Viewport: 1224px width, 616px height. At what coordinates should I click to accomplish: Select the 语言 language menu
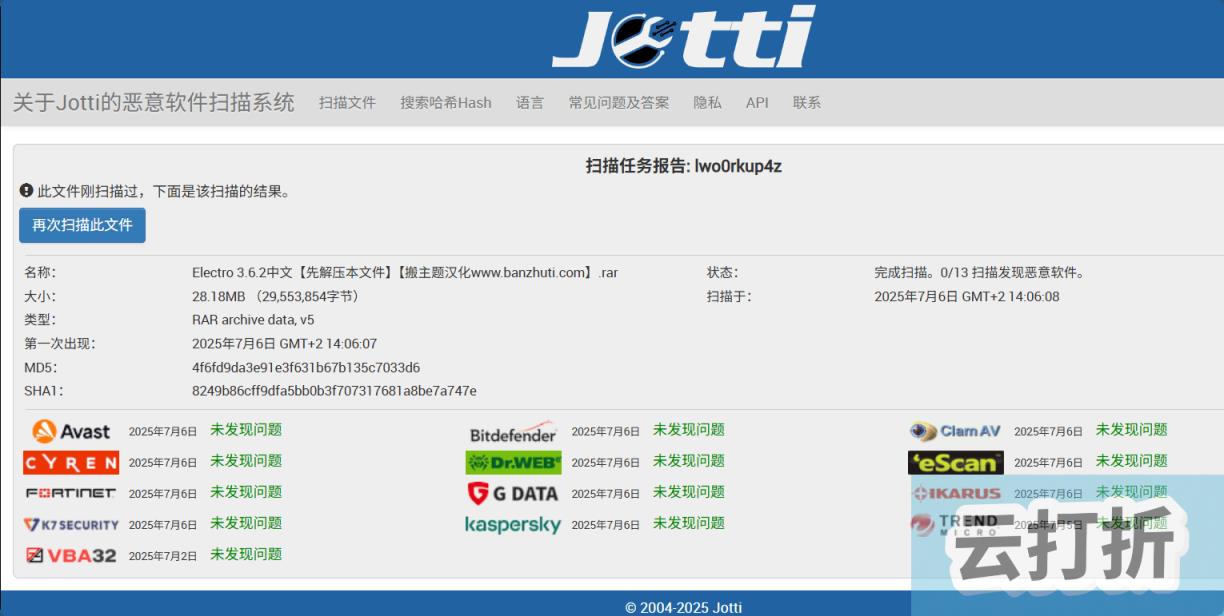(530, 102)
